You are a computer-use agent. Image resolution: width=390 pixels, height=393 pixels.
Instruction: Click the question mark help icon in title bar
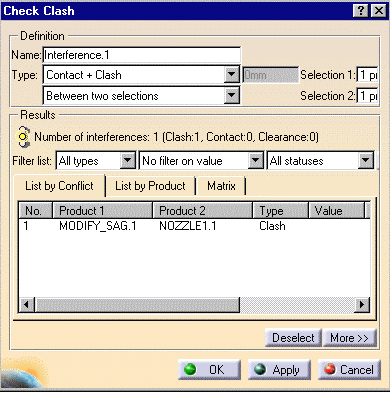click(x=361, y=11)
